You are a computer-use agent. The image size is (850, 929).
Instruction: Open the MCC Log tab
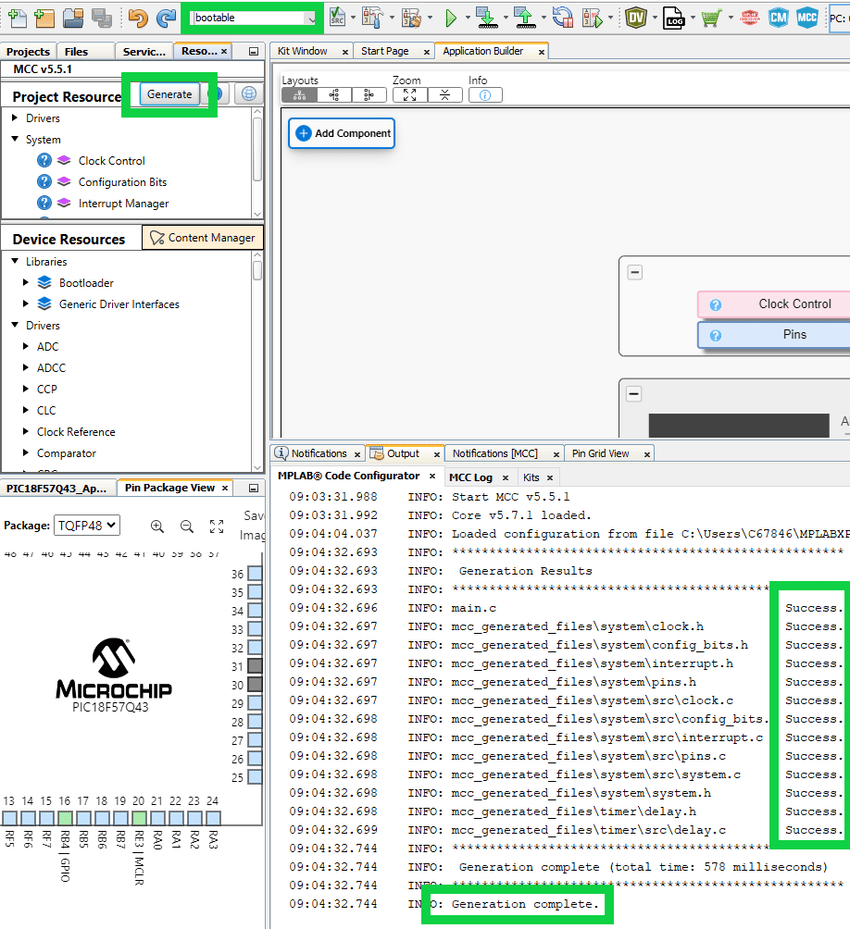[x=470, y=477]
